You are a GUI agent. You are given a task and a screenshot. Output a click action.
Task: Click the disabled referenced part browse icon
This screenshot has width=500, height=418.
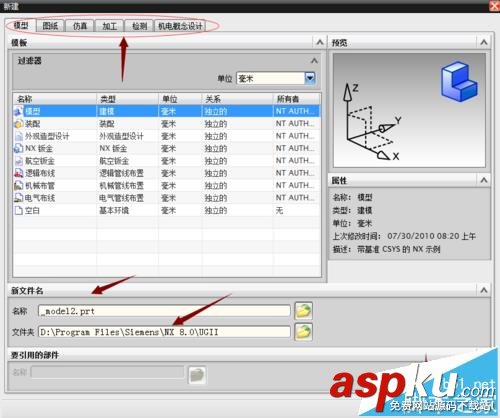tap(197, 375)
